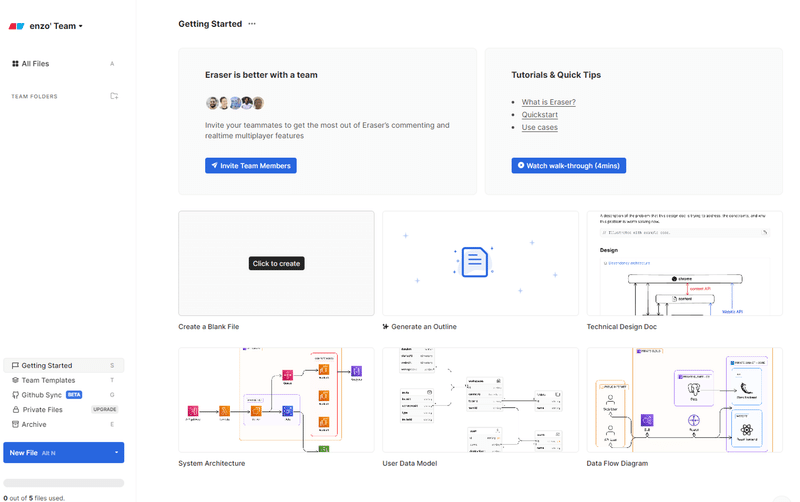Click the paper plane icon on Invite button
Viewport: 800px width, 502px height.
coord(214,165)
